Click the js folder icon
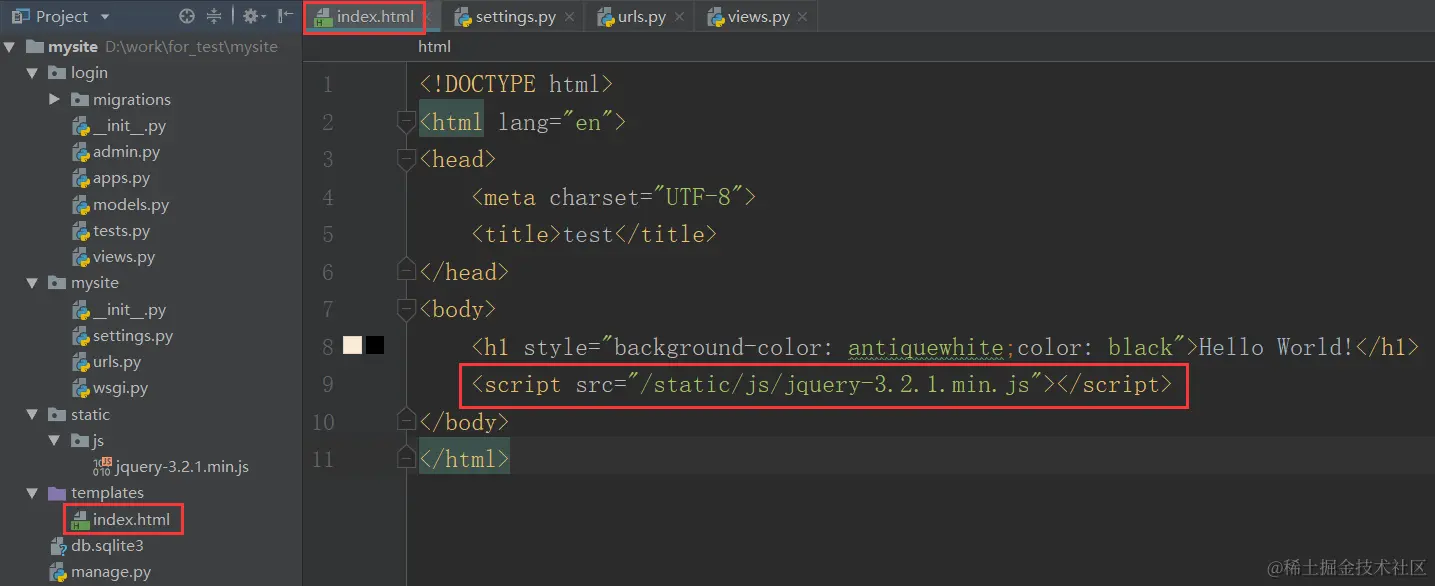 click(x=80, y=441)
